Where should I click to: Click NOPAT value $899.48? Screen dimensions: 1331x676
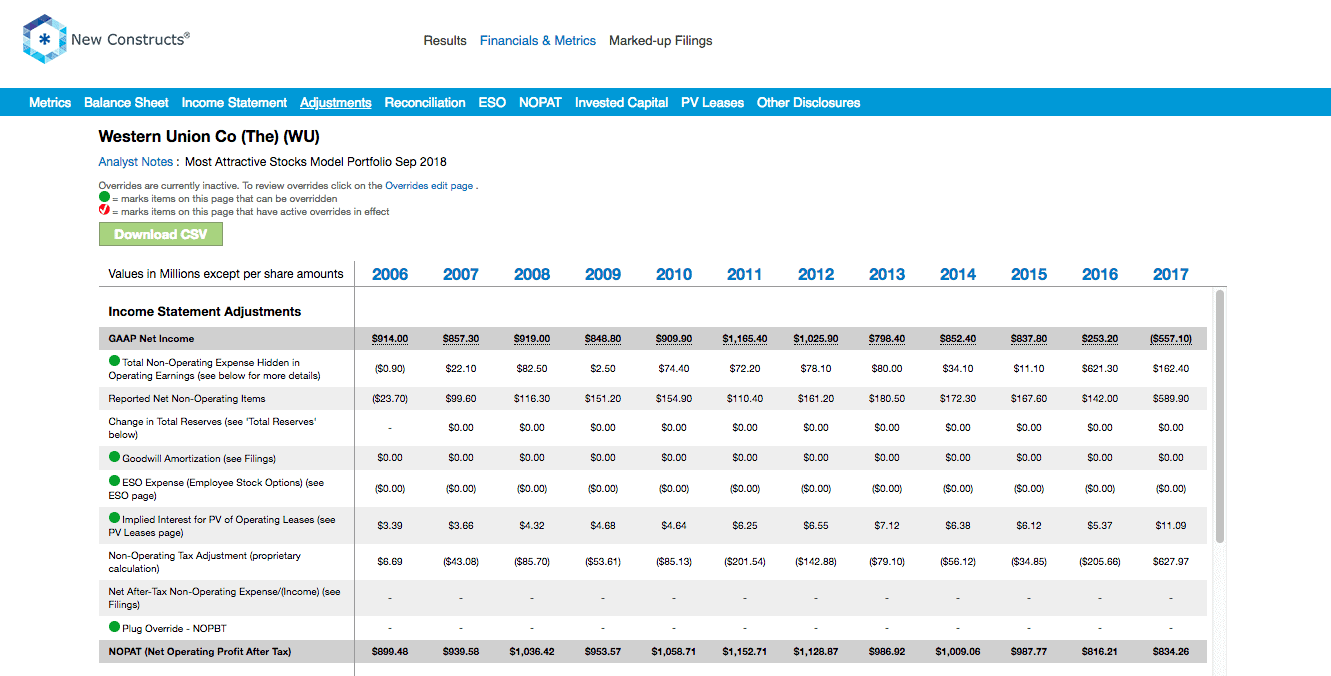point(390,652)
